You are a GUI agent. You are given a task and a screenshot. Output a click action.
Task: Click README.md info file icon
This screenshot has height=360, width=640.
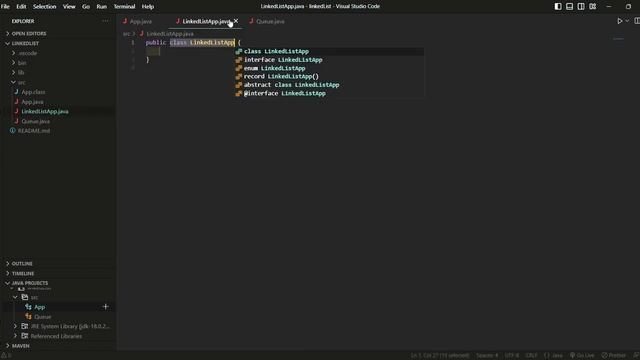point(13,131)
